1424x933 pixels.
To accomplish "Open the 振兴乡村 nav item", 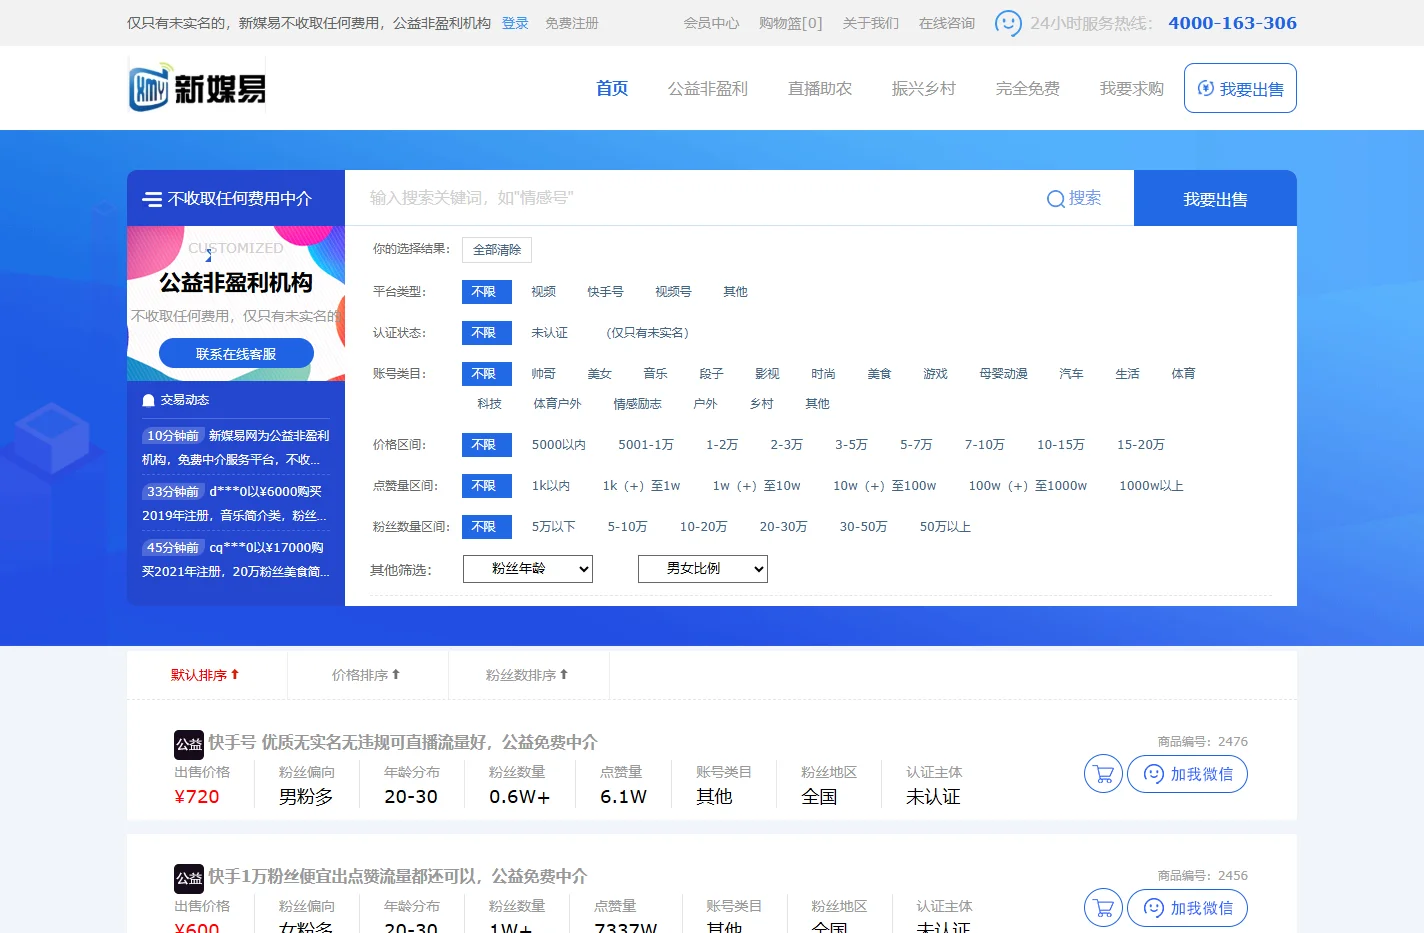I will pos(924,88).
